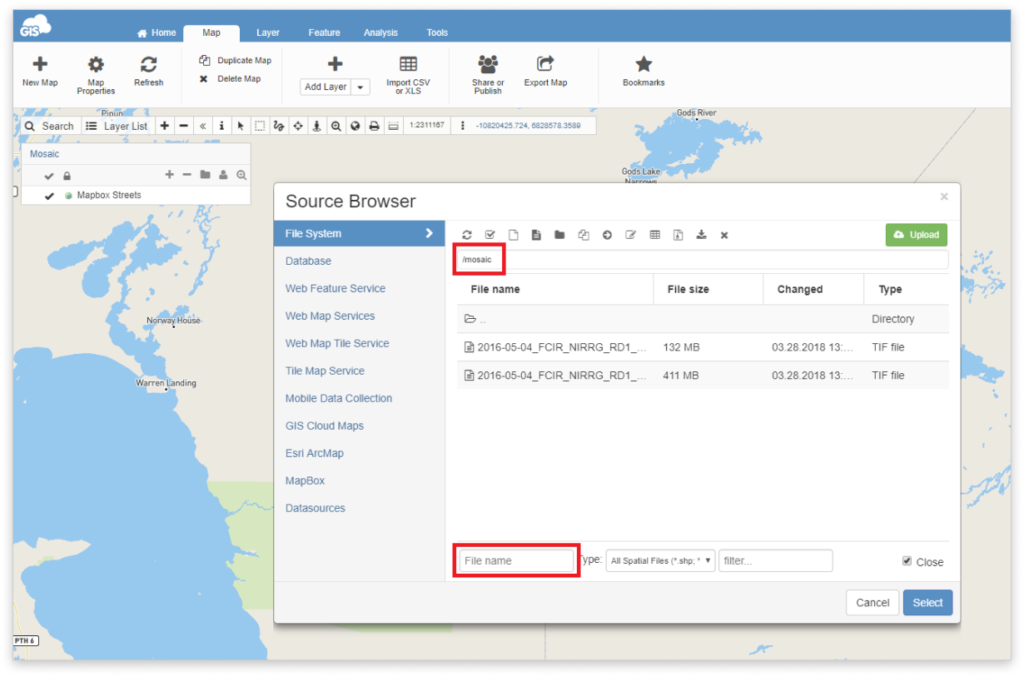Expand the File System source entry
Image resolution: width=1024 pixels, height=677 pixels.
(x=359, y=234)
